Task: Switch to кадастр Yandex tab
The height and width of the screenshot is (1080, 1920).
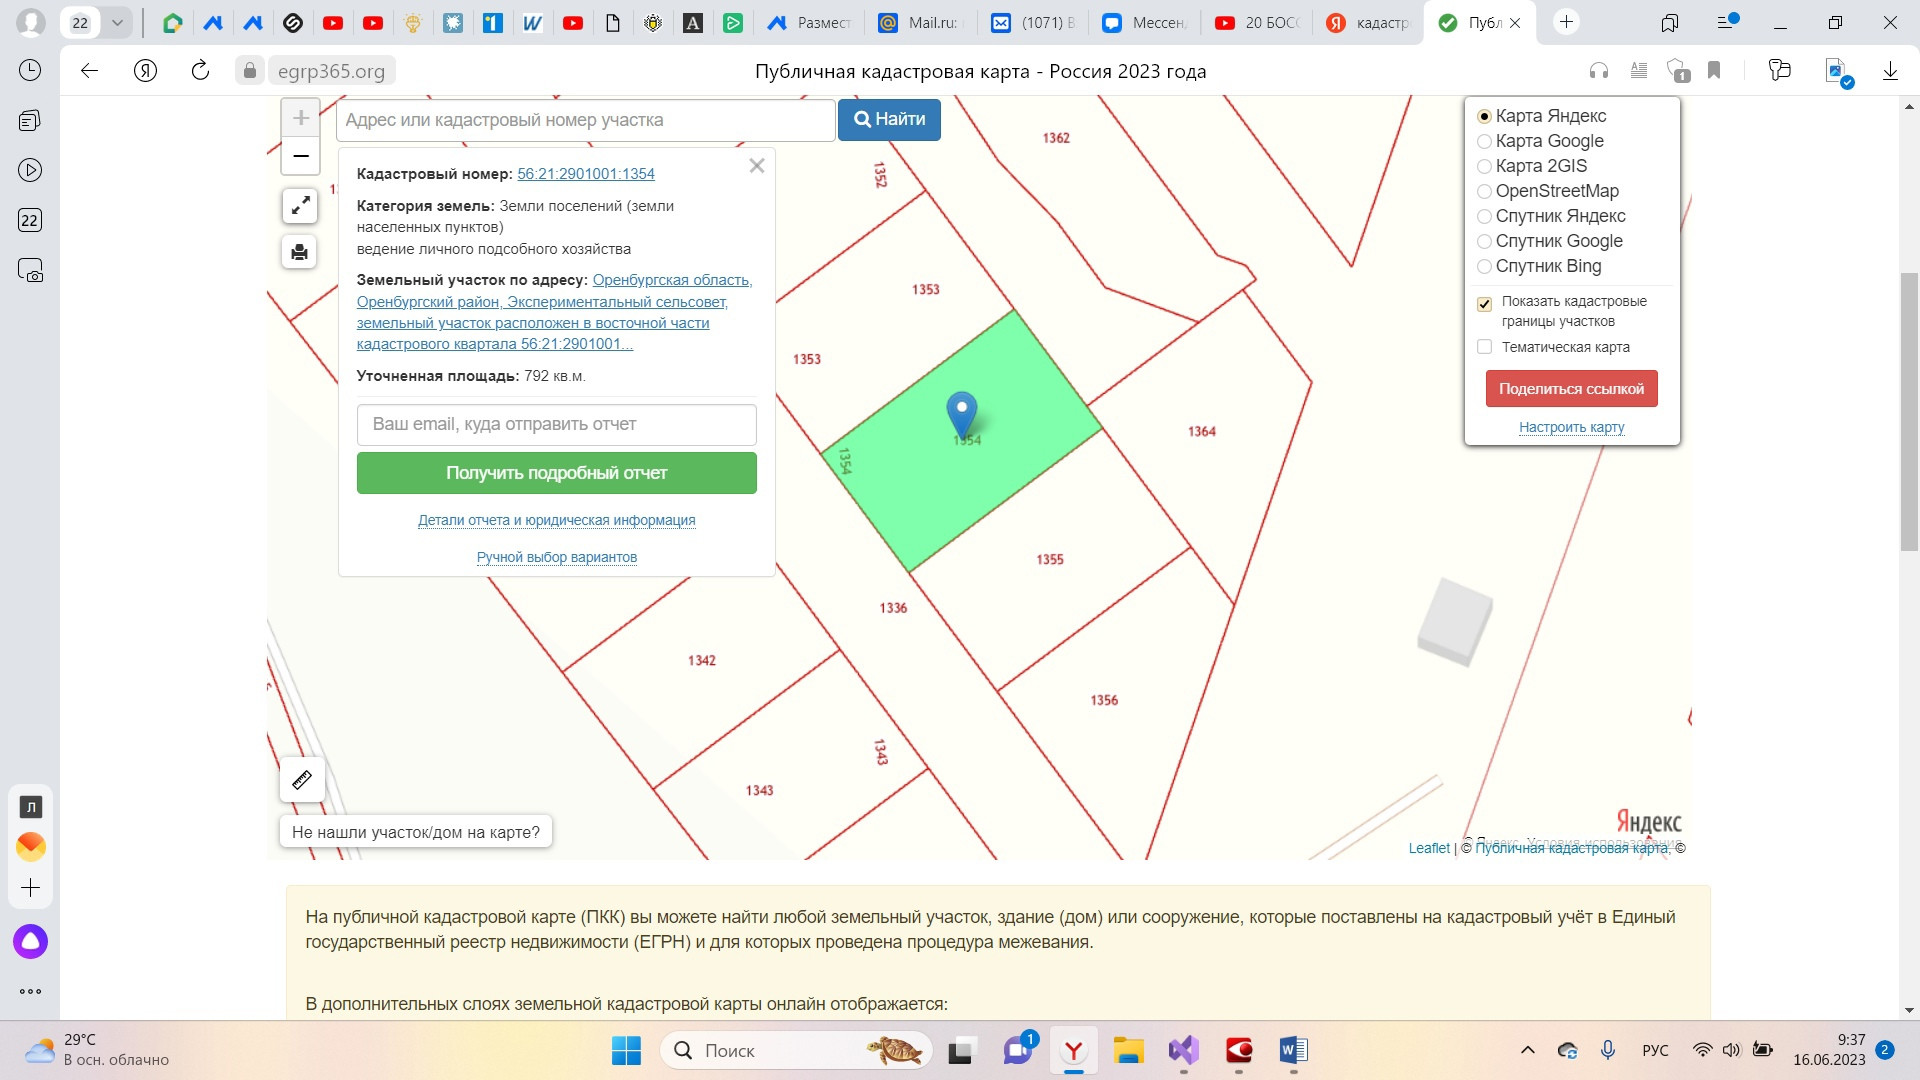Action: pos(1370,22)
